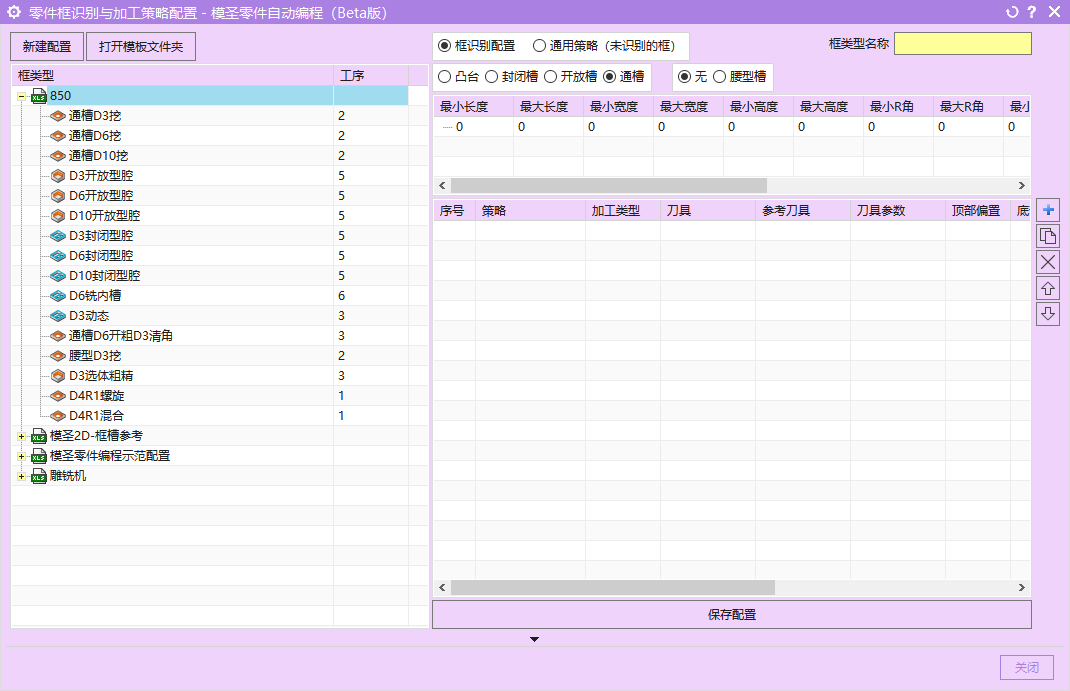Screen dimensions: 1070x691
Task: Click the XLS icon next to 850
Action: click(39, 96)
